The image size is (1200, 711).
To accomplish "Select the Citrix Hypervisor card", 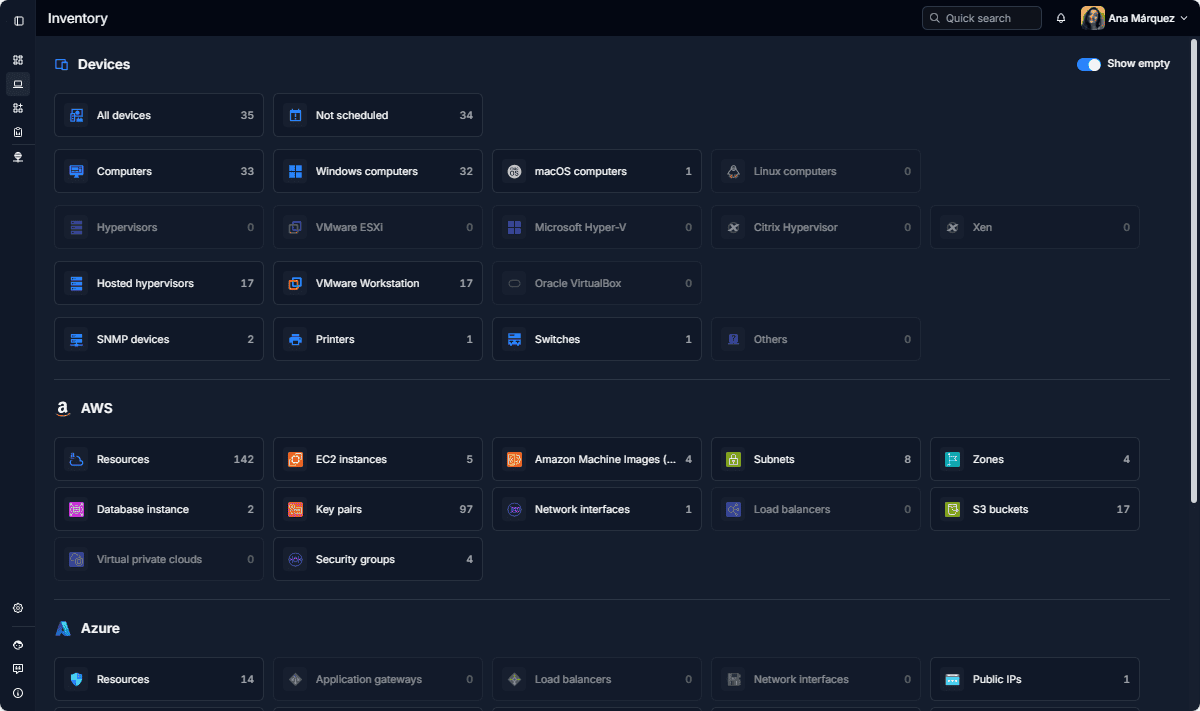I will pos(816,227).
